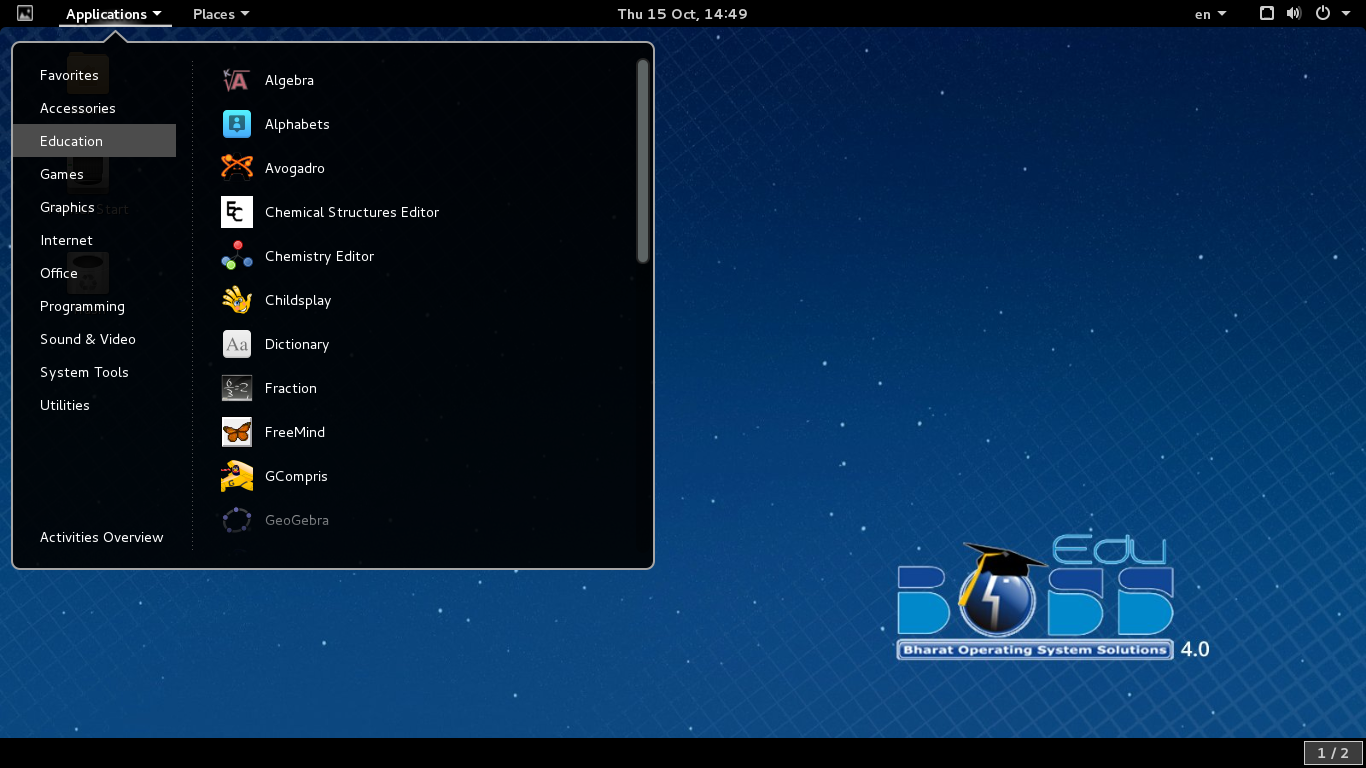Click the volume speaker icon in top bar
The image size is (1366, 768).
pyautogui.click(x=1294, y=14)
